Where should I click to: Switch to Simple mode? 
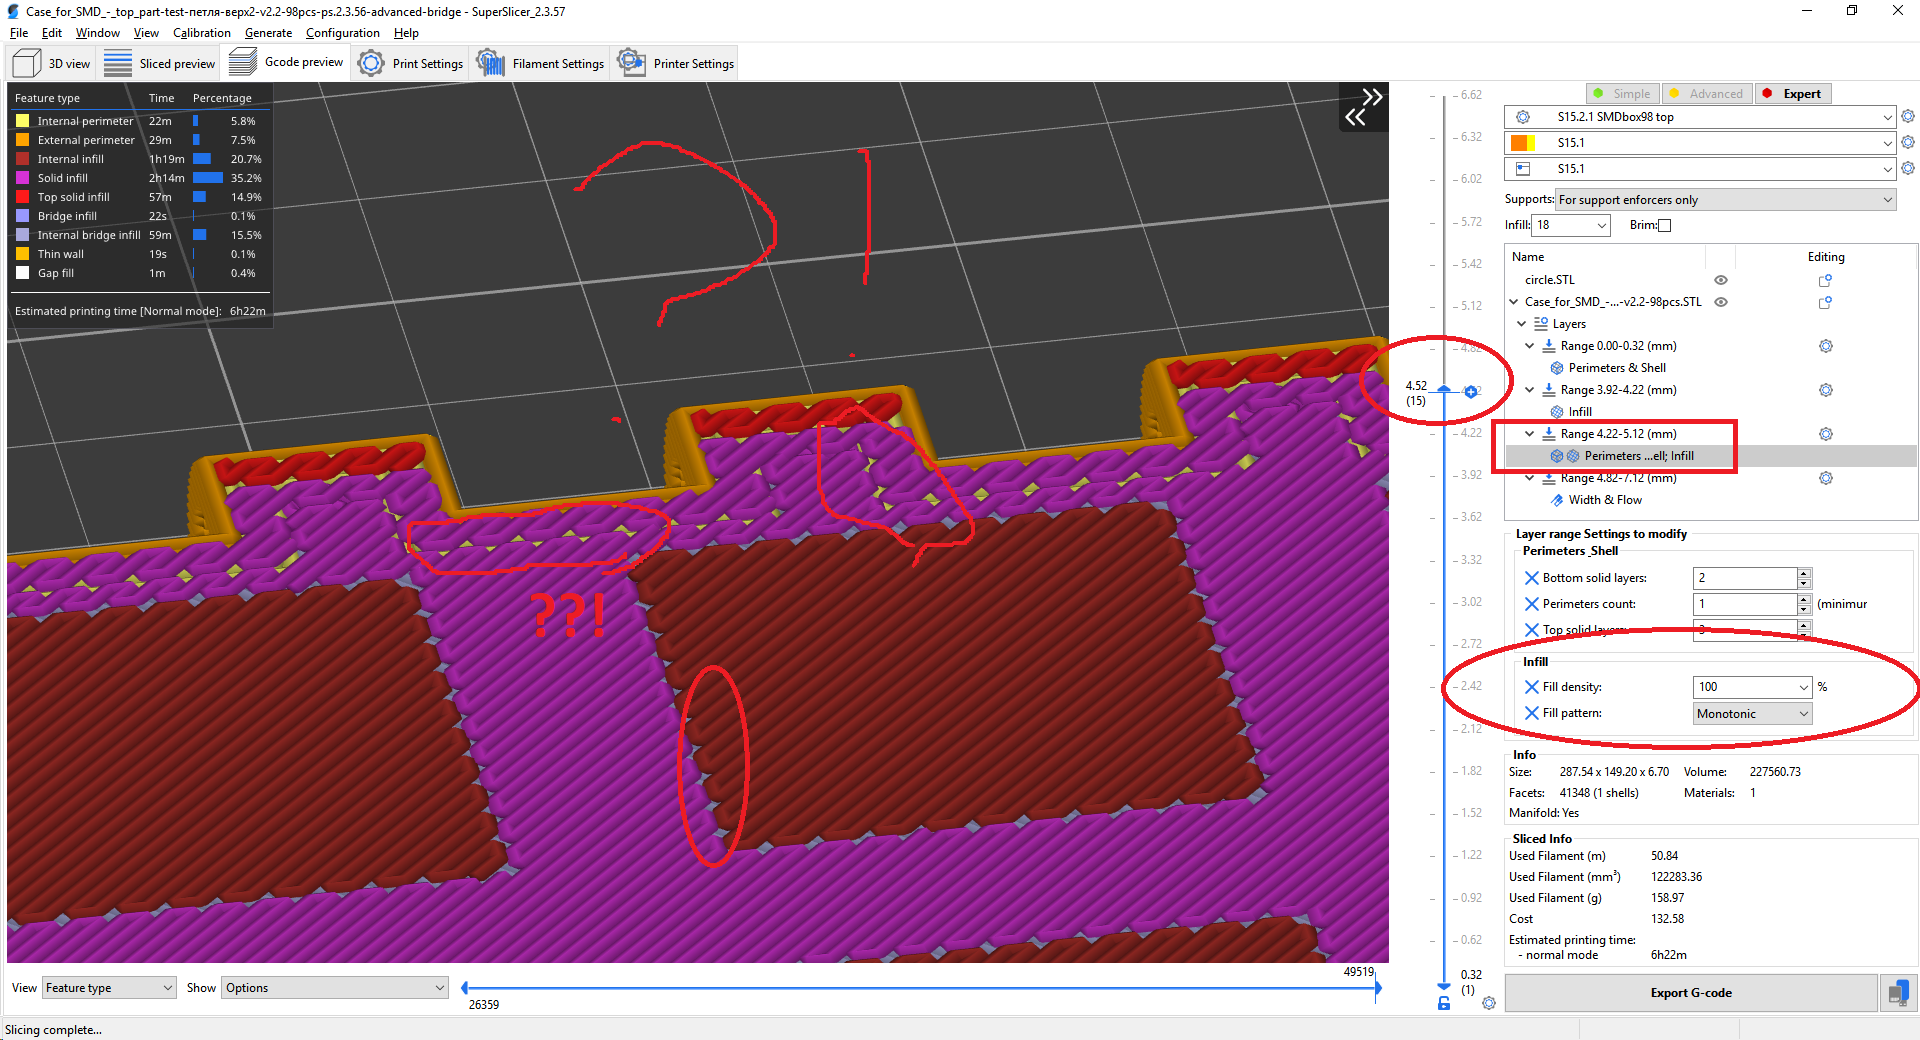click(1622, 93)
